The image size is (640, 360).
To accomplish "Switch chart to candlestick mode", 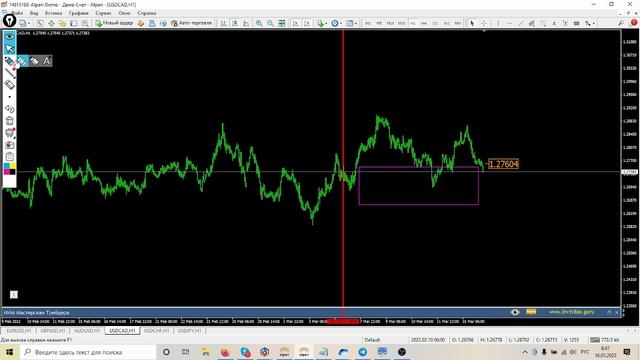I will [235, 23].
